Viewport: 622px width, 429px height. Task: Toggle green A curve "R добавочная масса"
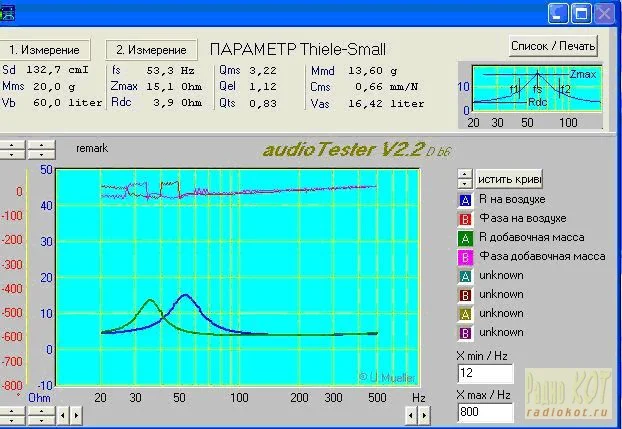[464, 237]
